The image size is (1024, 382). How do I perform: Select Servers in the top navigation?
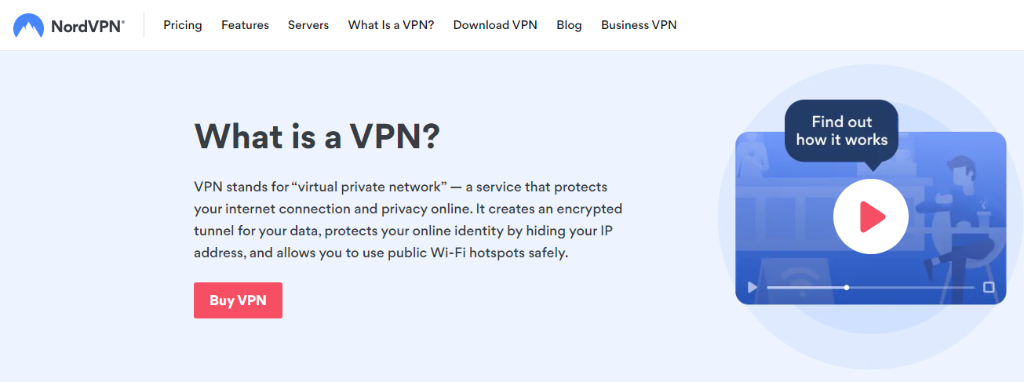click(x=308, y=25)
